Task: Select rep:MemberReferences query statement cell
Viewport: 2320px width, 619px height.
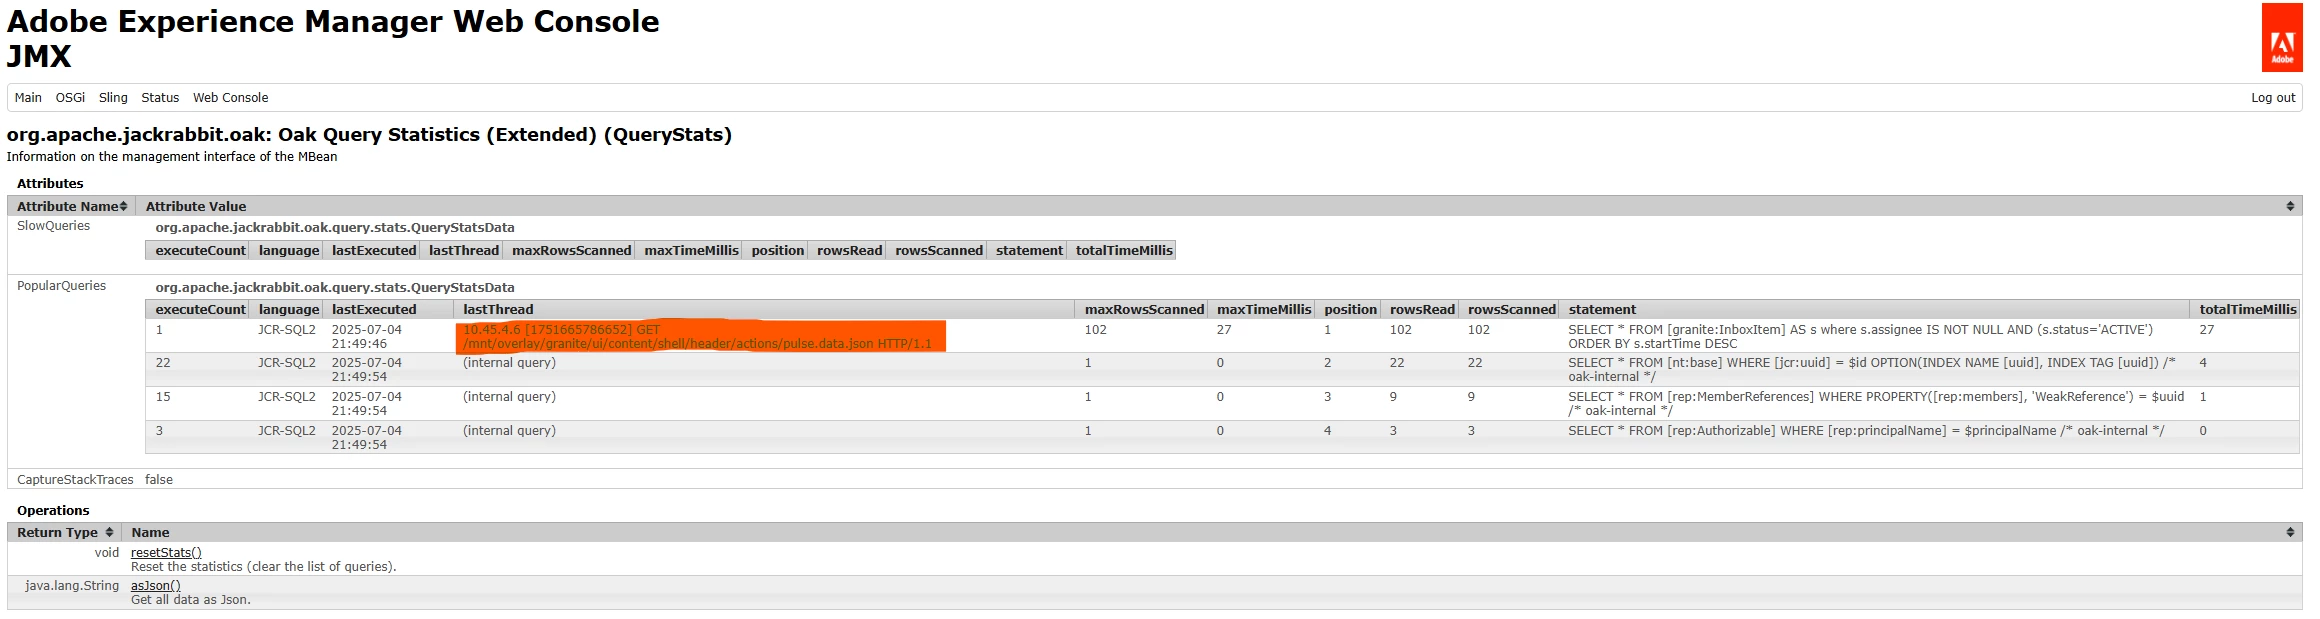Action: pos(1876,404)
